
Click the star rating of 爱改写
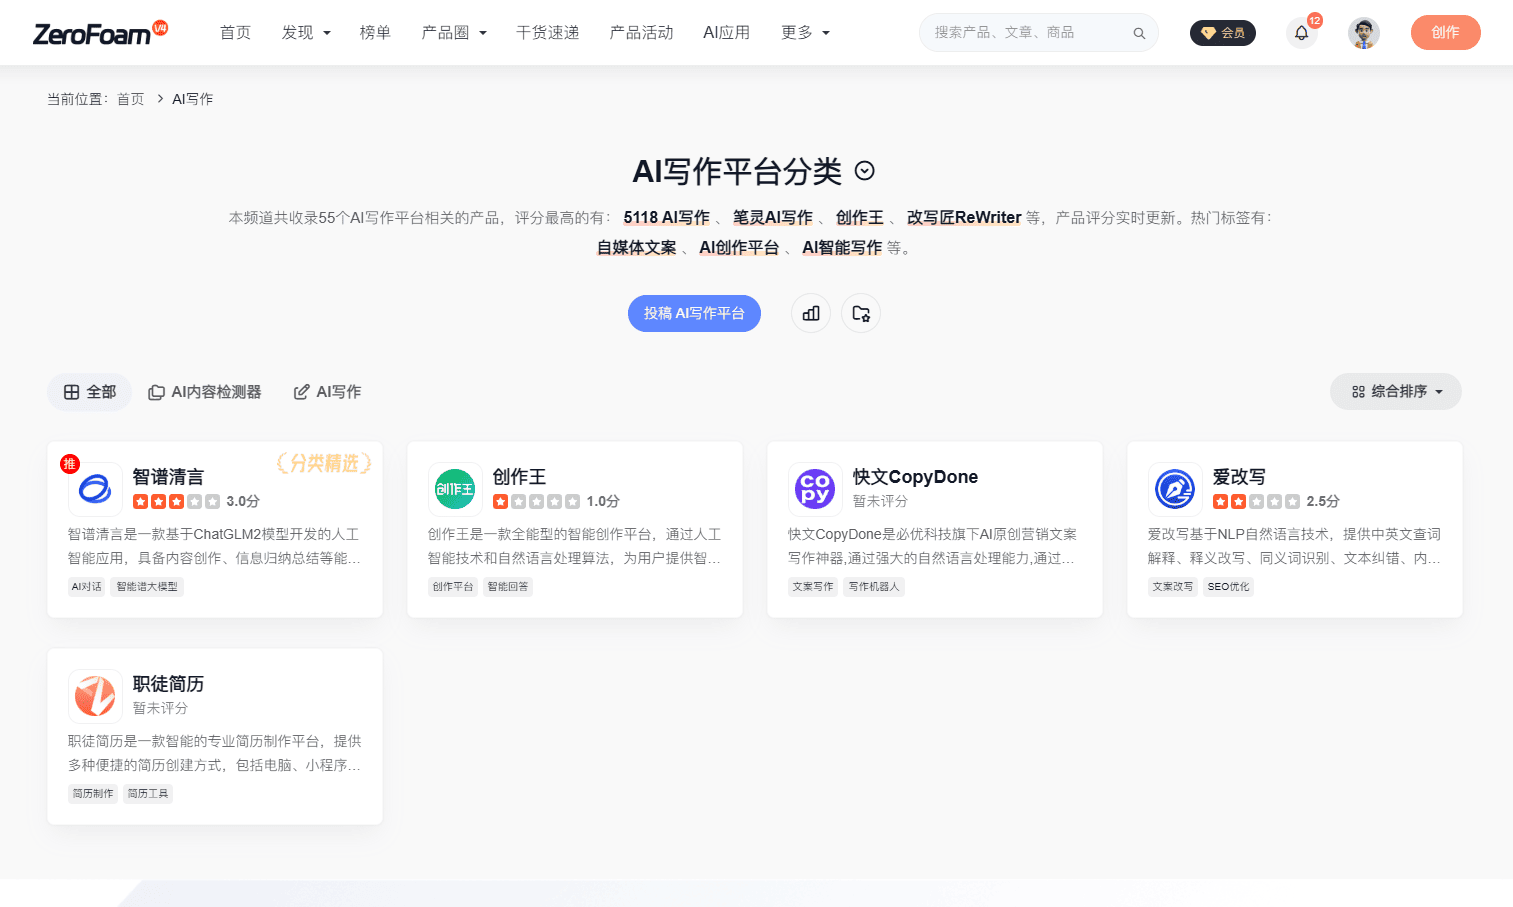[x=1256, y=501]
